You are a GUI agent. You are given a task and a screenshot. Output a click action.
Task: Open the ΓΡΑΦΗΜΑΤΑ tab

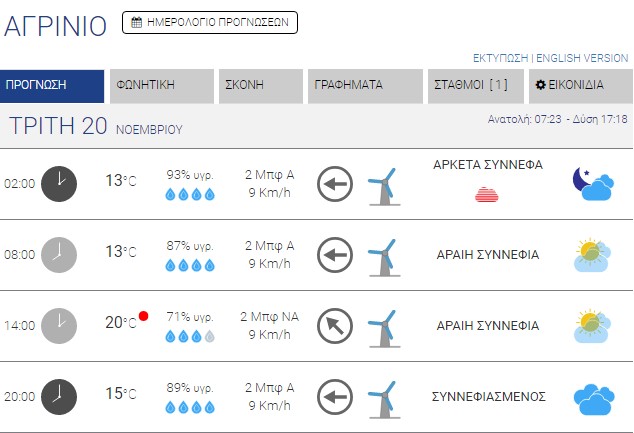tap(365, 86)
